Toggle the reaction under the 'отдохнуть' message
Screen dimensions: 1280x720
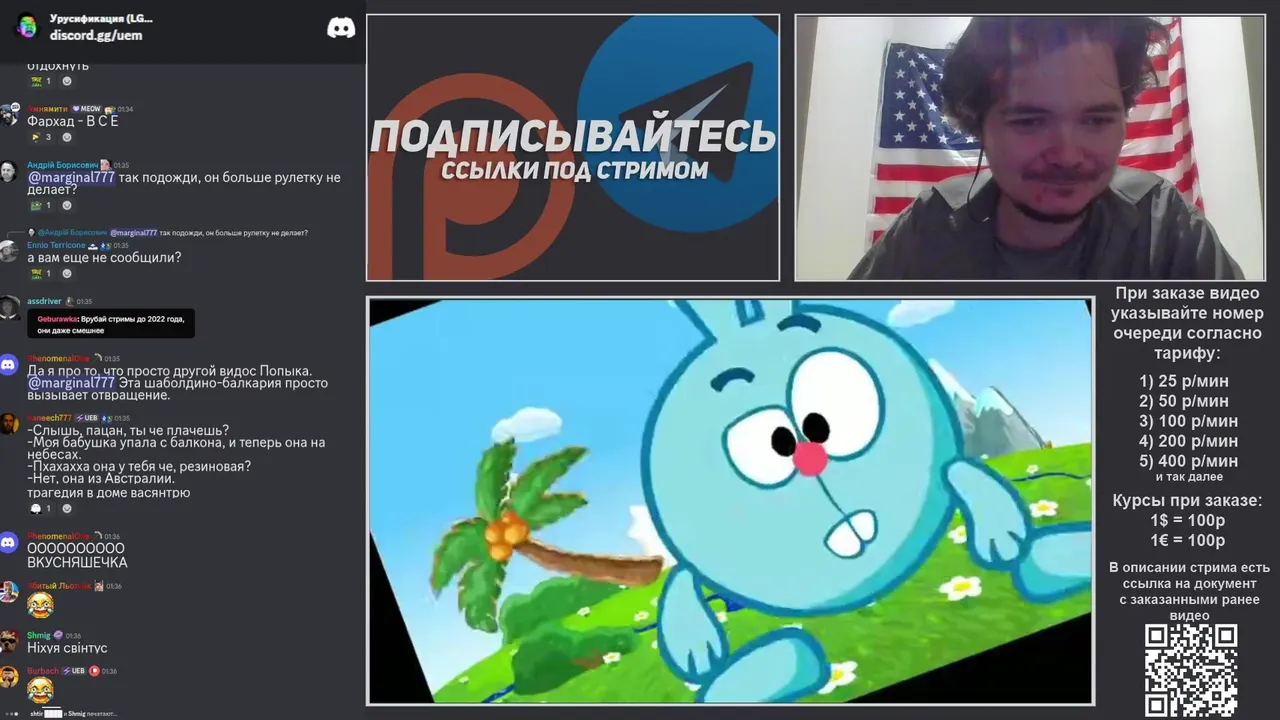pos(41,81)
